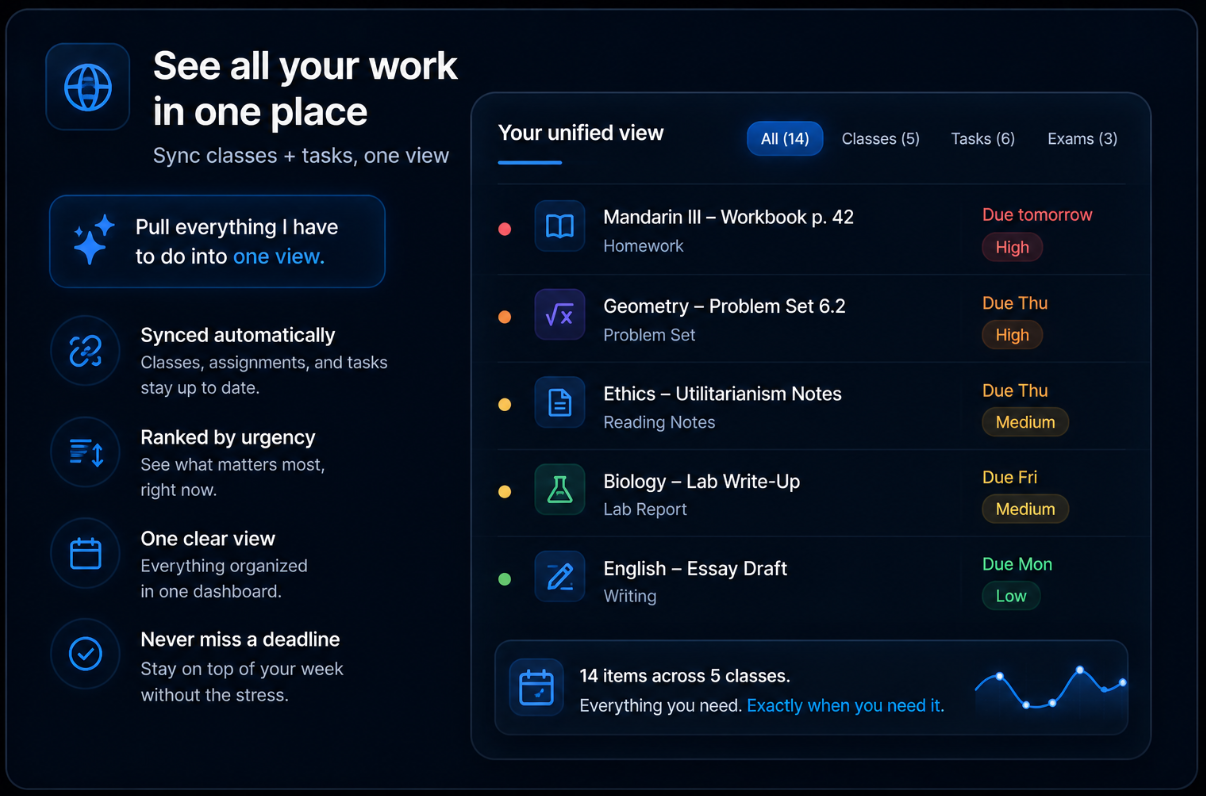The height and width of the screenshot is (796, 1206).
Task: Switch to the Classes (5) tab
Action: coord(881,139)
